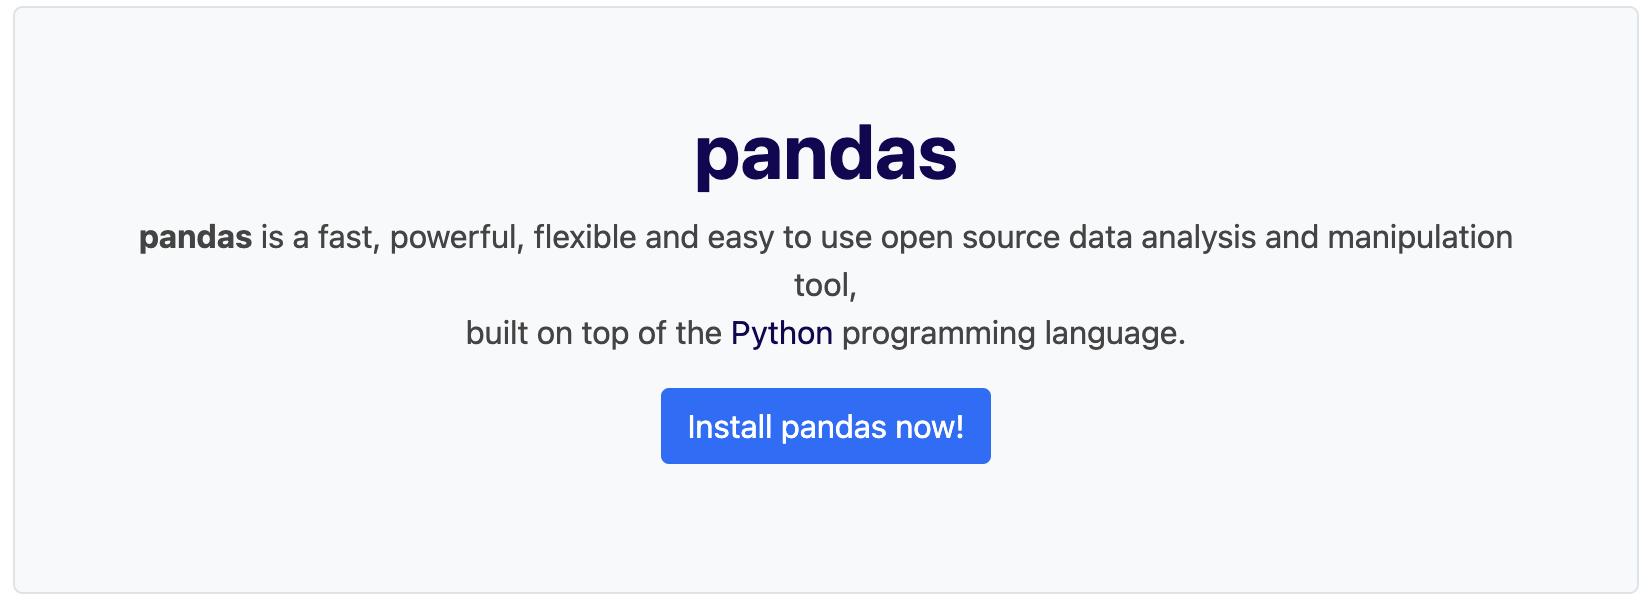Open the Python hyperlink

[x=781, y=333]
